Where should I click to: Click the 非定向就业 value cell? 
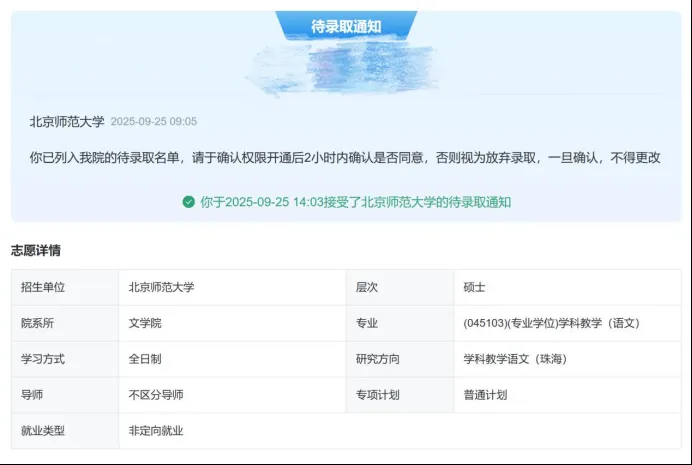[x=400, y=431]
